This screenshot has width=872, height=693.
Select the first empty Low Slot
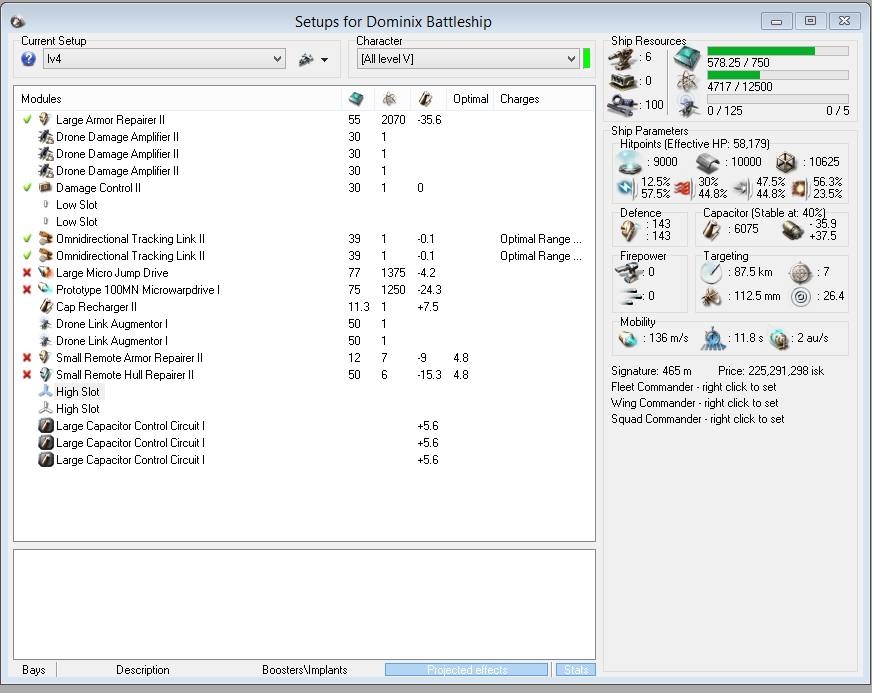coord(303,205)
